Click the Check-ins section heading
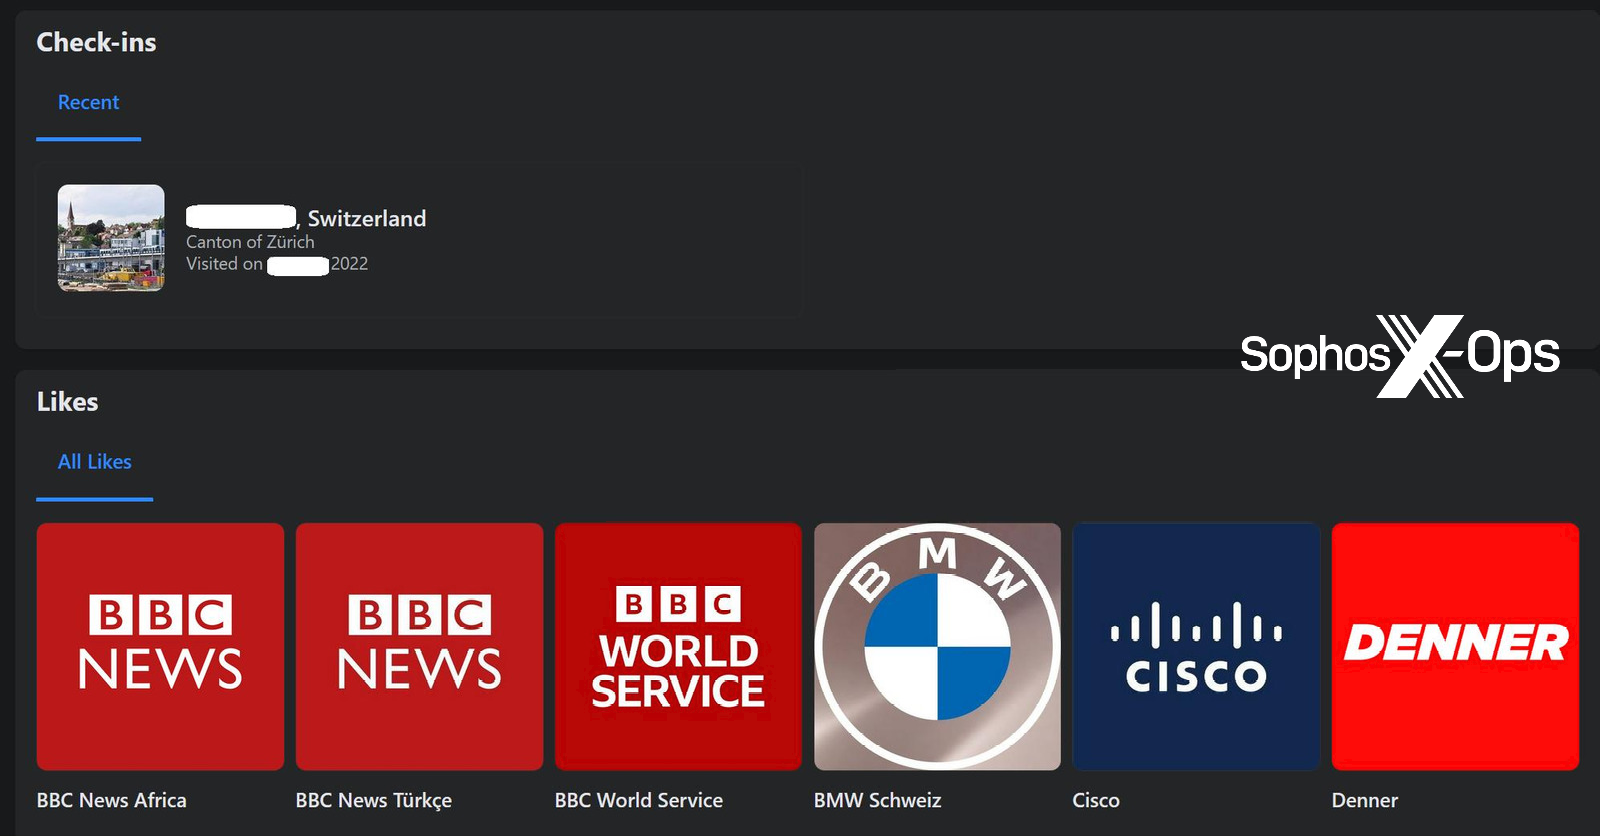The image size is (1600, 836). tap(96, 42)
